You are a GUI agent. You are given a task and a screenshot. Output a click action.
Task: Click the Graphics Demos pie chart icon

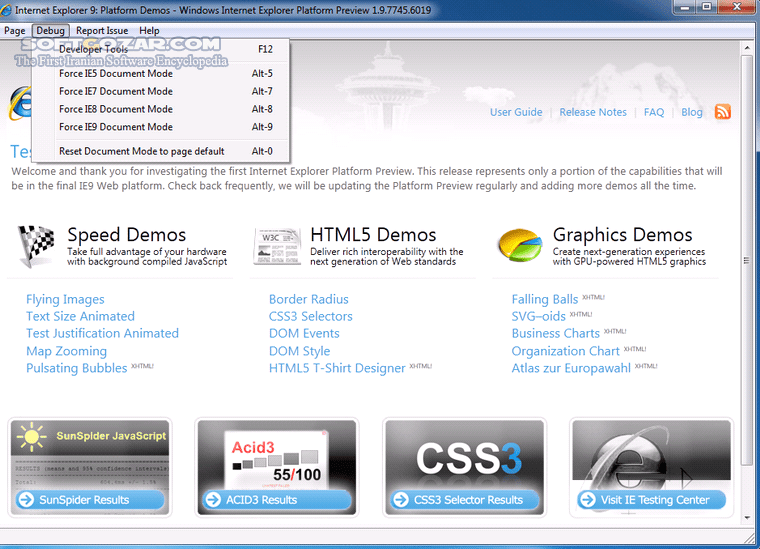(x=520, y=245)
